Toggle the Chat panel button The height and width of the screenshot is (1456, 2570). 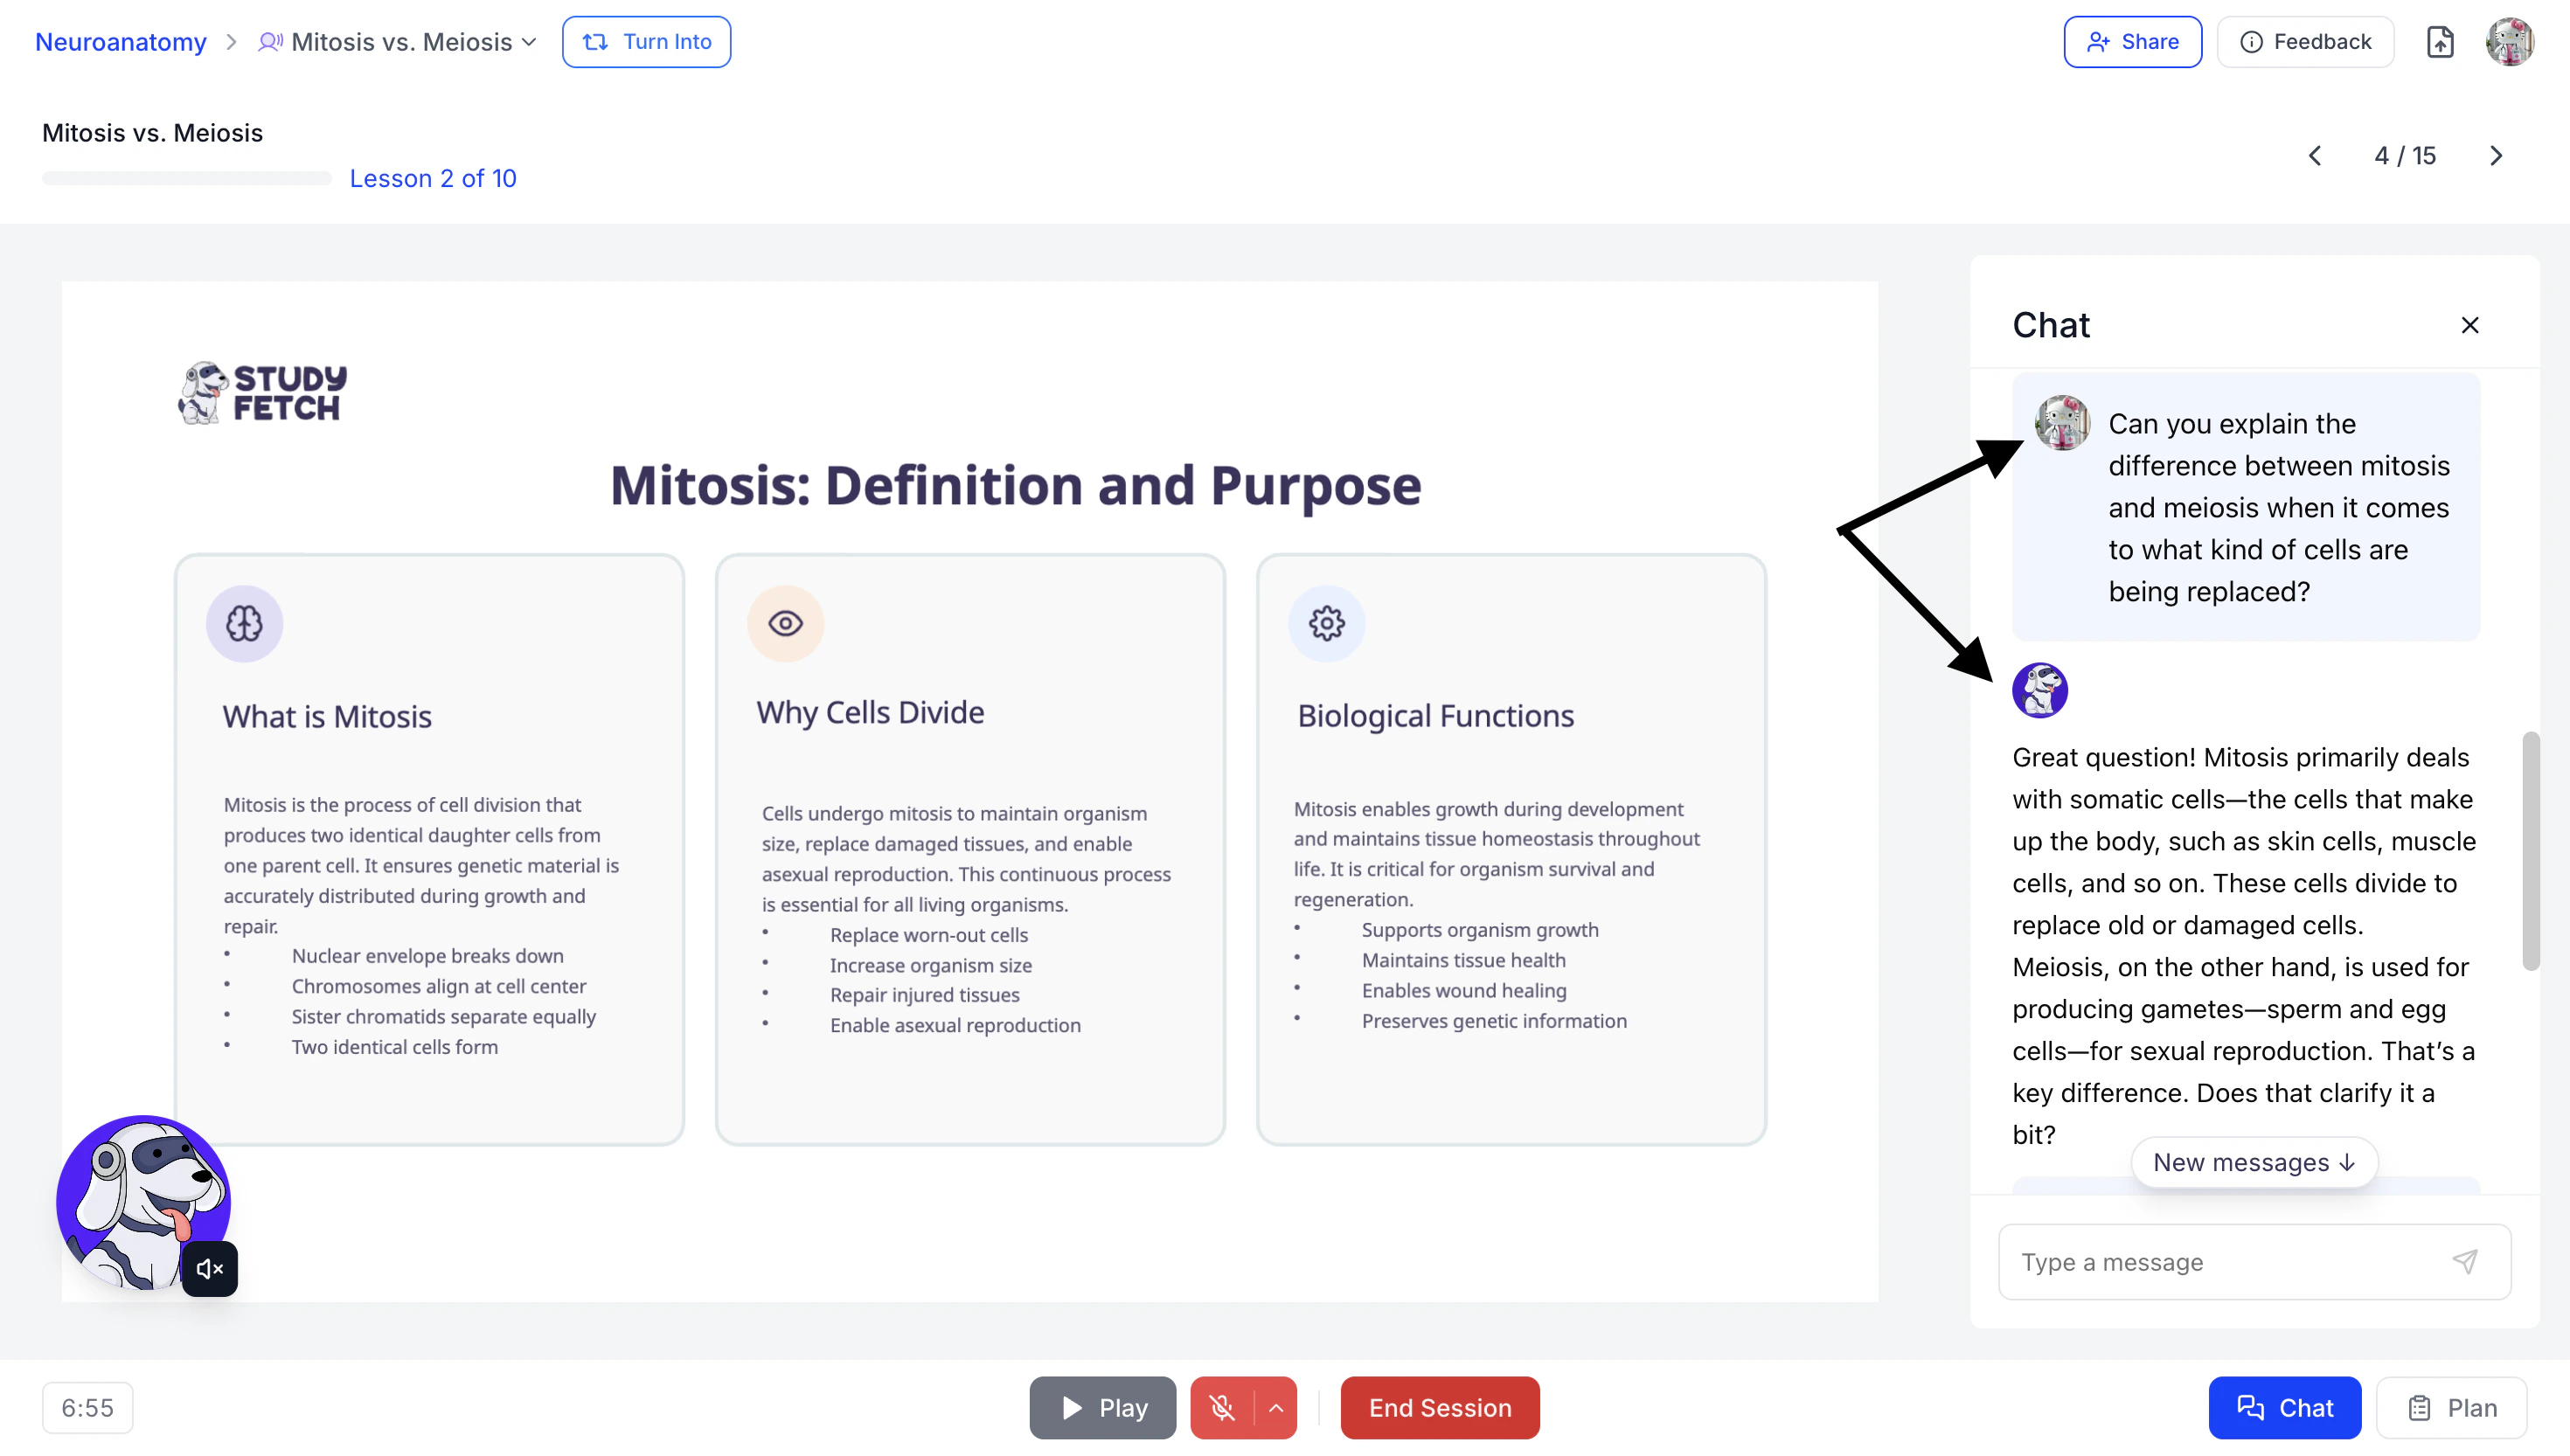coord(2284,1407)
